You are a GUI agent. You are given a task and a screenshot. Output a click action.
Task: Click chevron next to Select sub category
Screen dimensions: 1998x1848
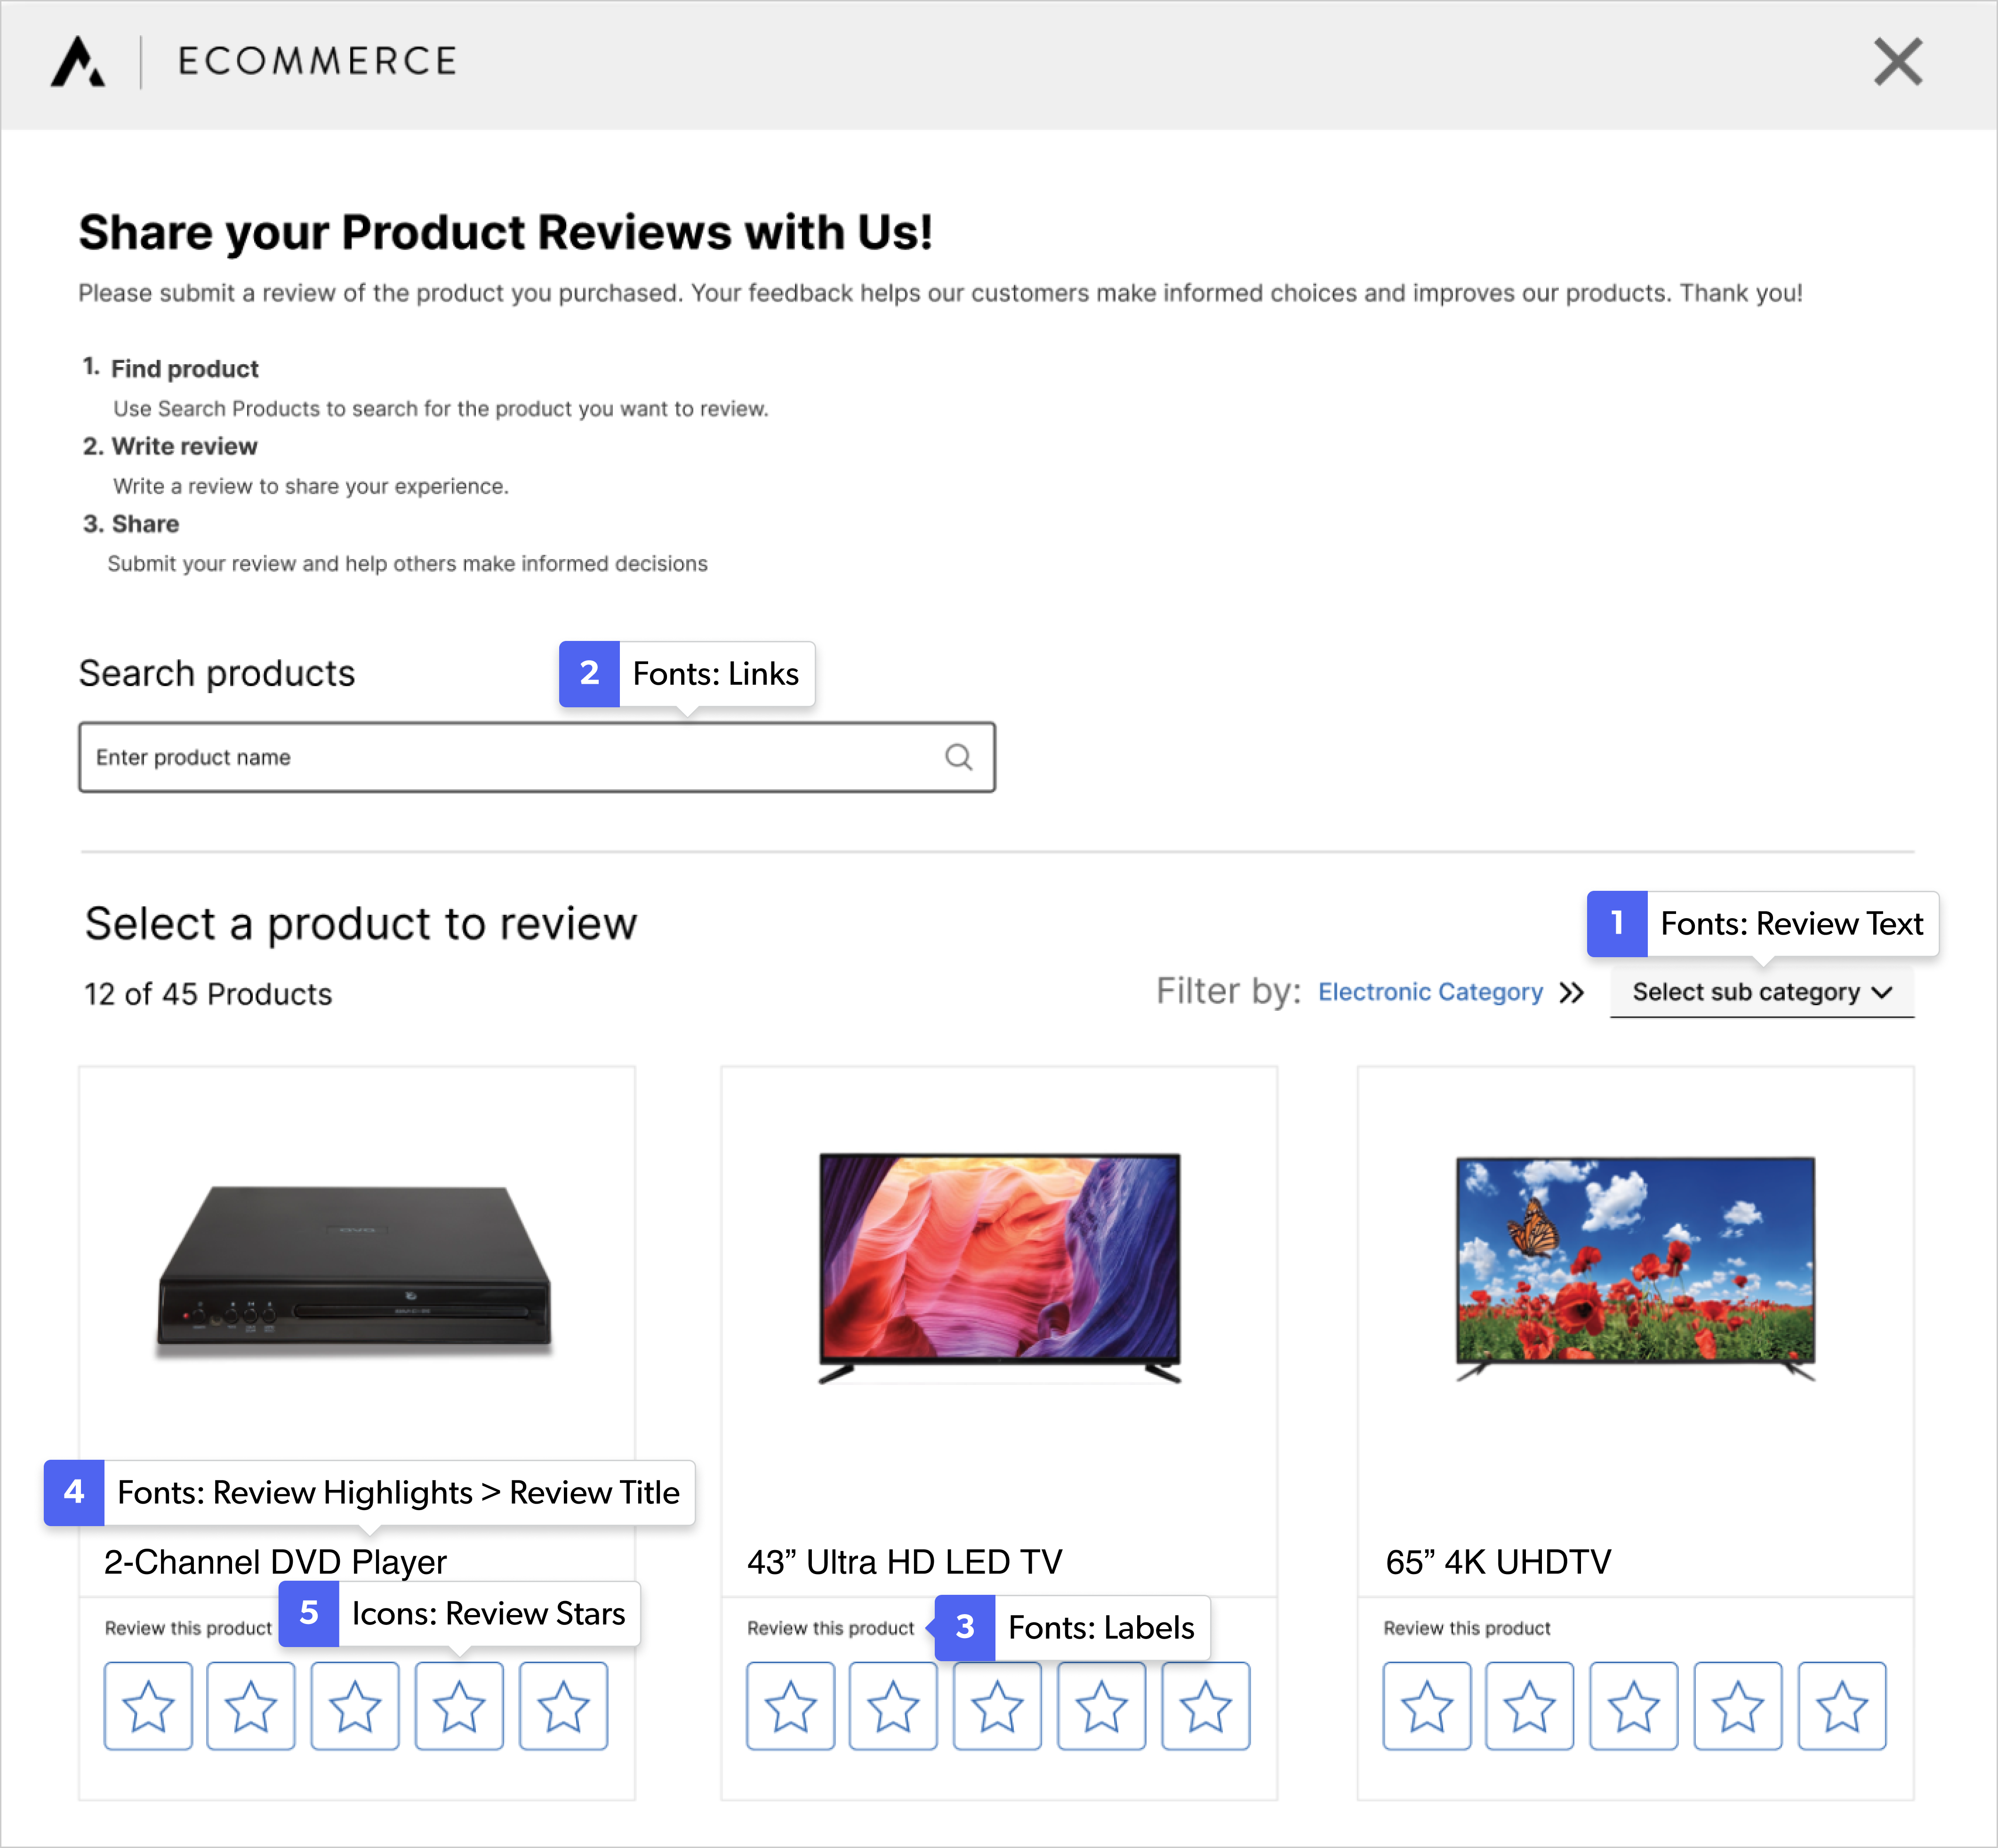tap(1882, 992)
